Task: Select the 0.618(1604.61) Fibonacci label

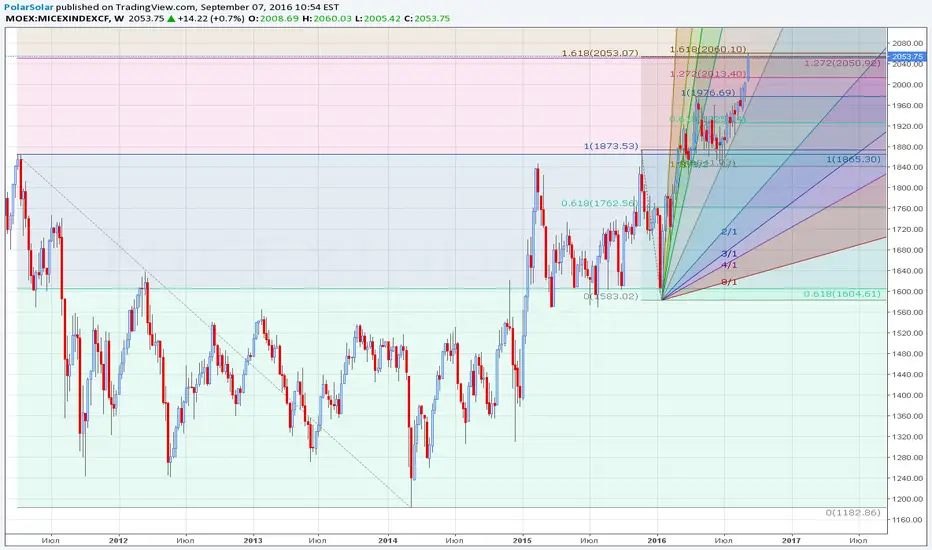Action: (842, 294)
